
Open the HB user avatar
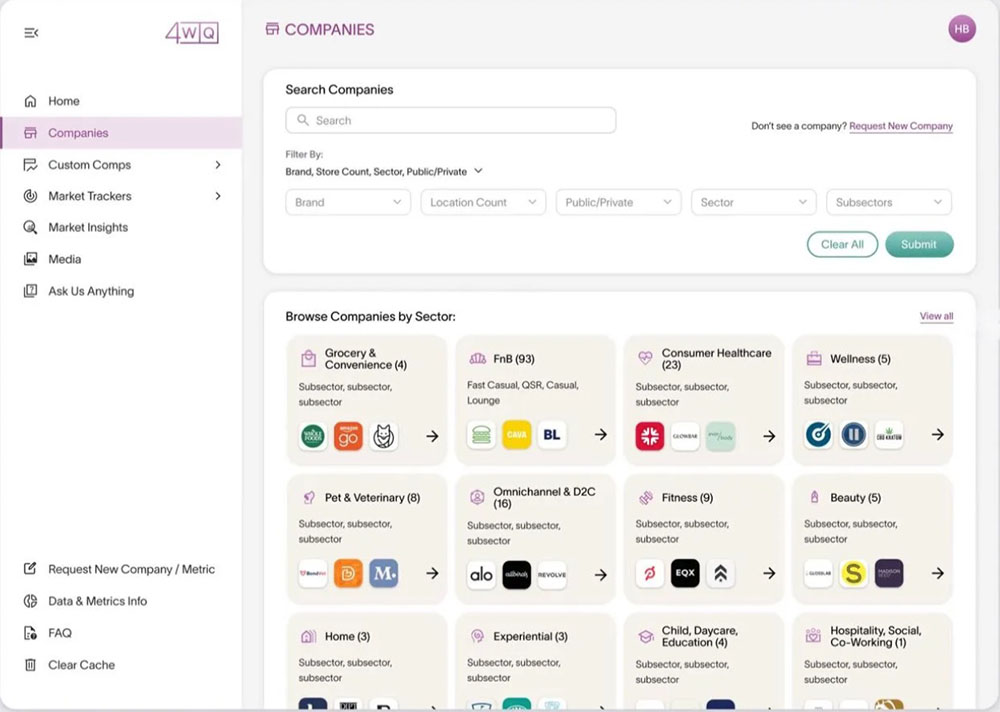pos(962,29)
